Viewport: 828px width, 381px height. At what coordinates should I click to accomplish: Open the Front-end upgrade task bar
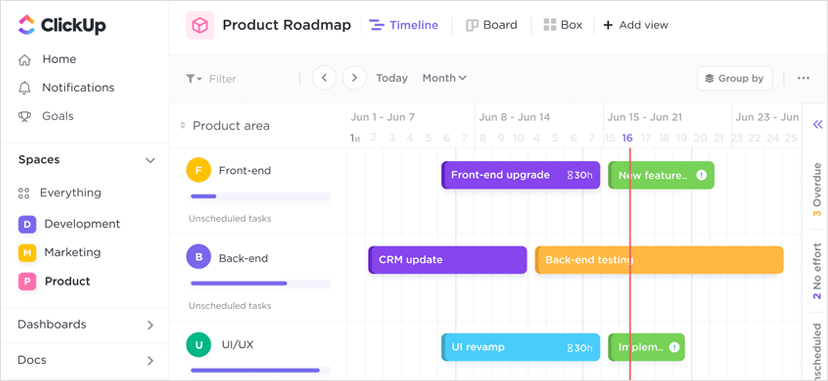[x=521, y=175]
